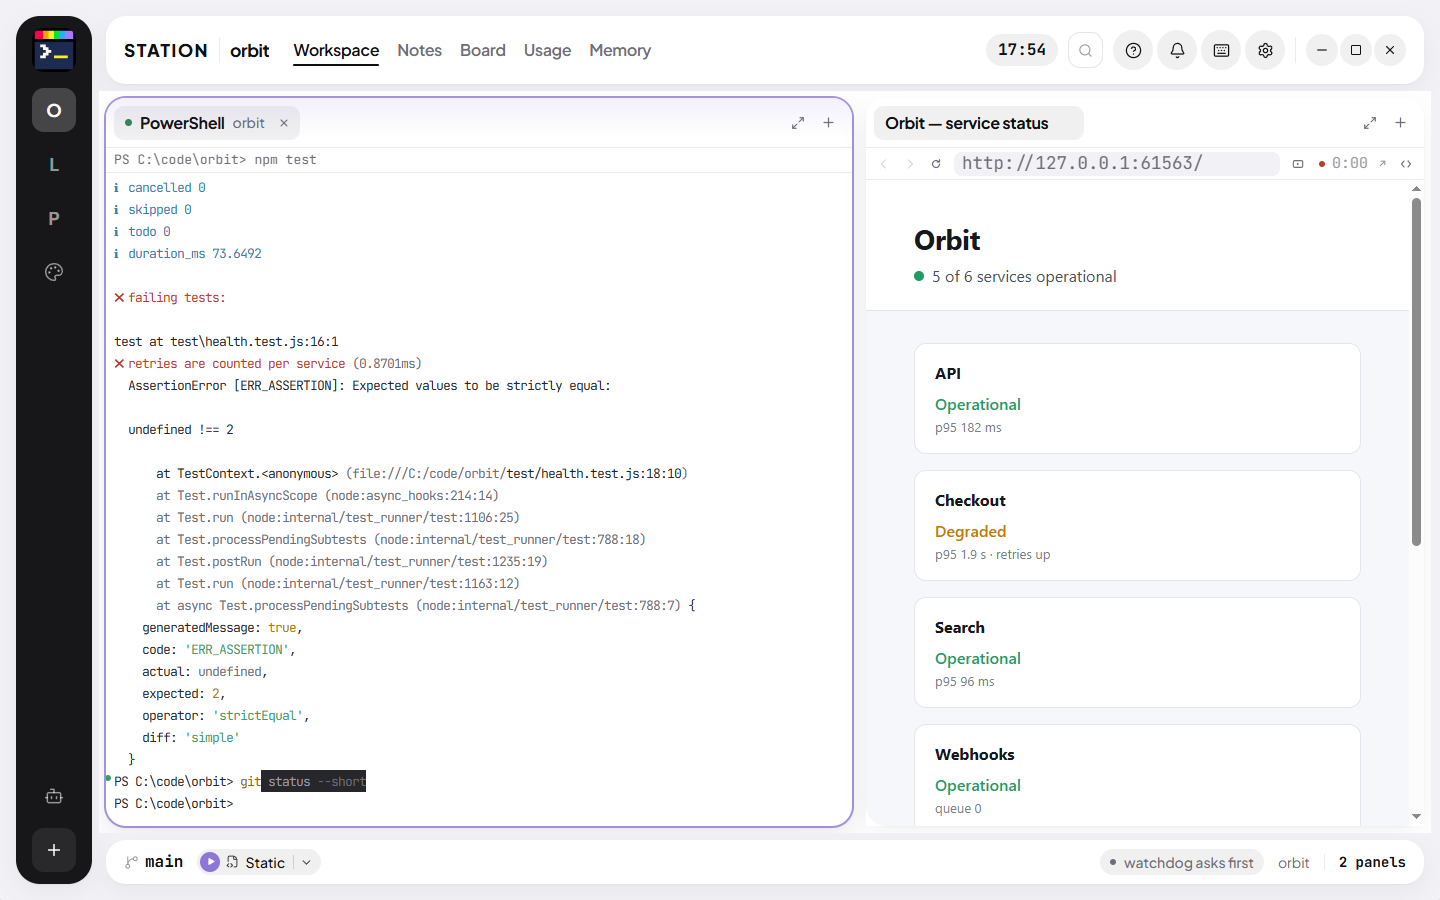Open dev tools code brackets icon

[1406, 164]
